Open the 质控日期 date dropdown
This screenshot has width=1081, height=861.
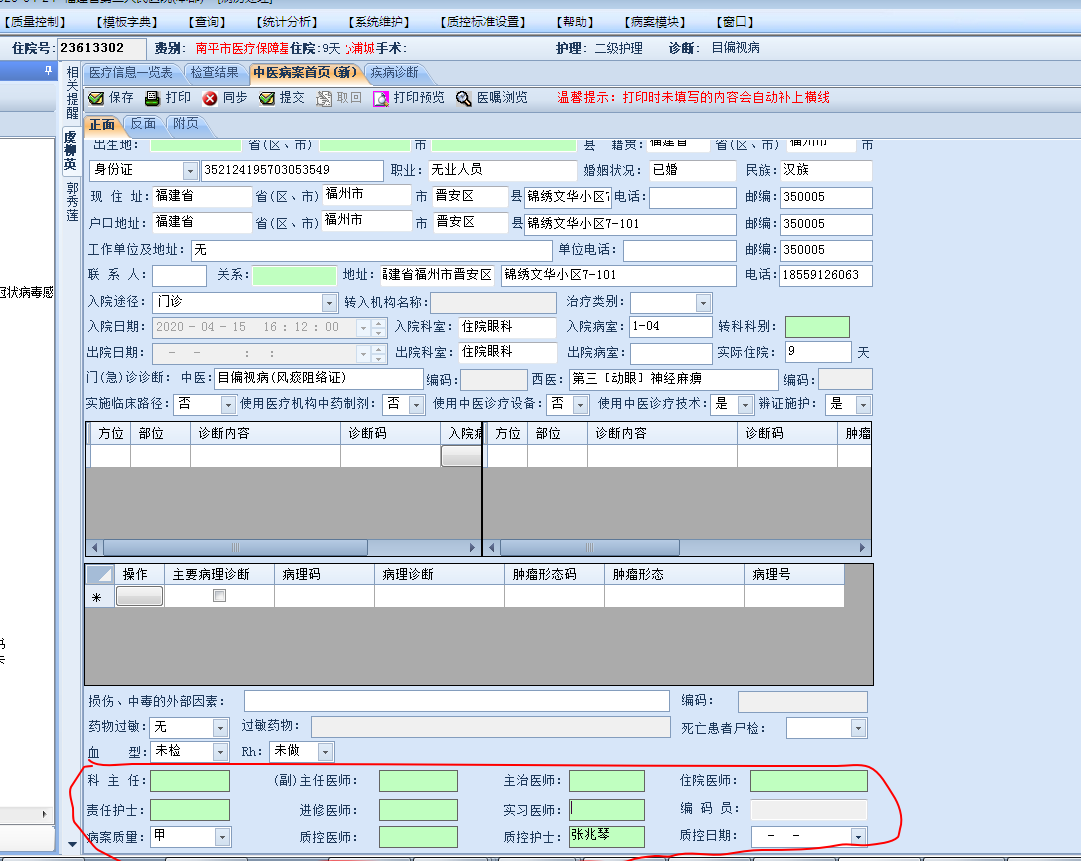coord(858,837)
